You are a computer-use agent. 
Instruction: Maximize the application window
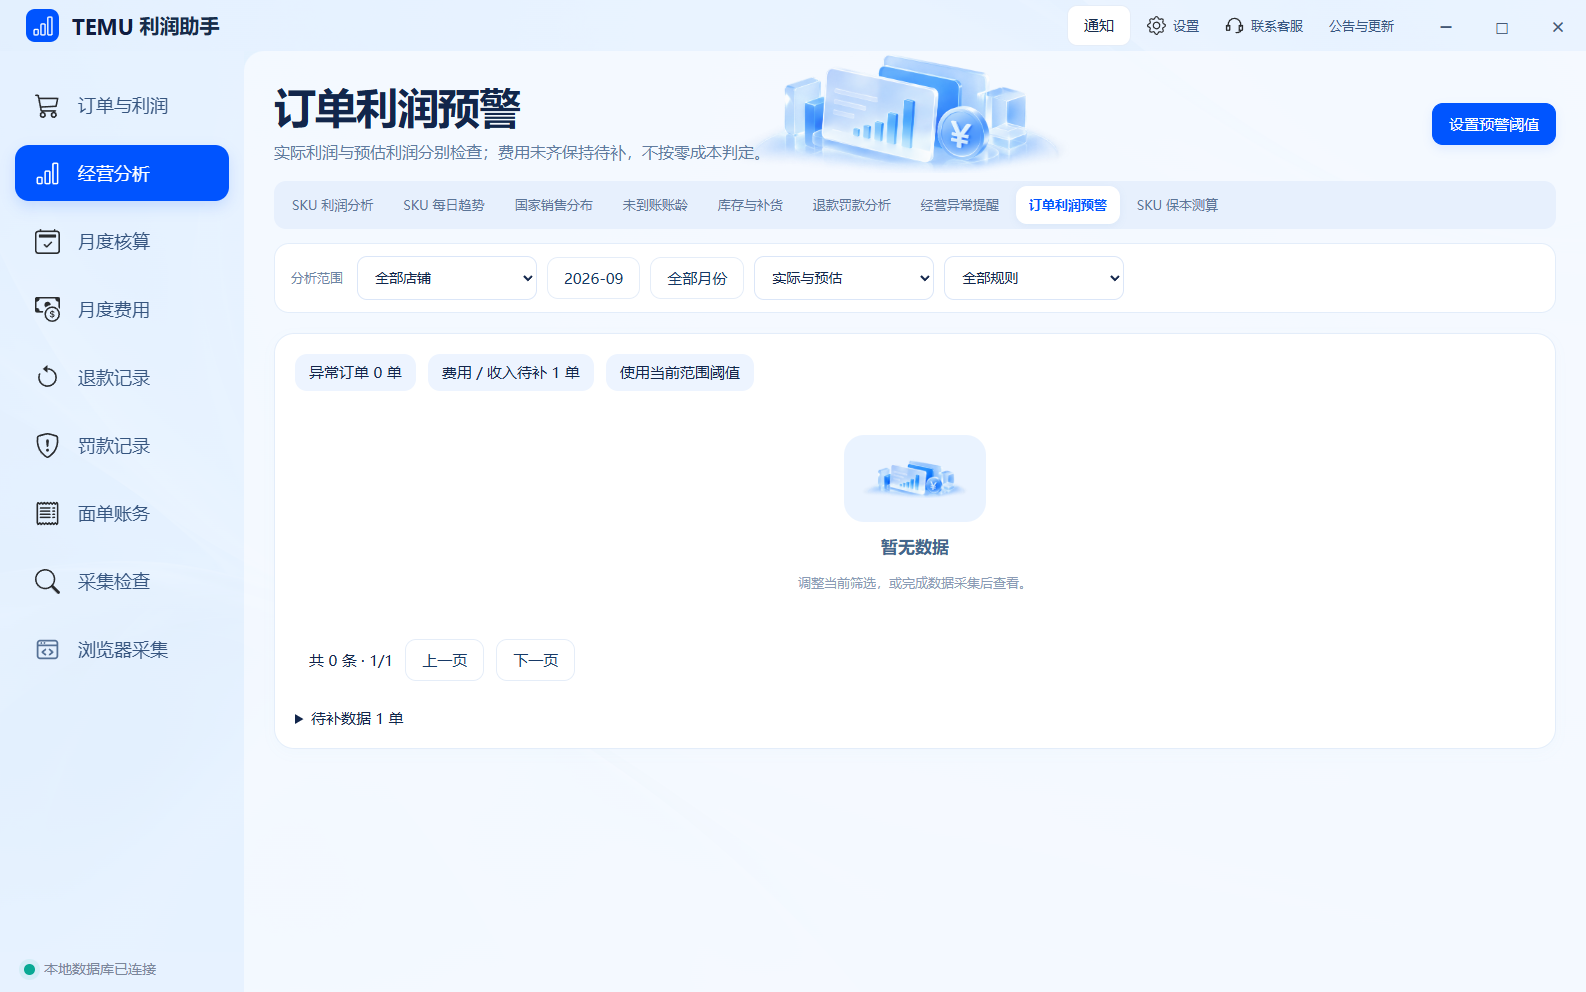coord(1502,27)
